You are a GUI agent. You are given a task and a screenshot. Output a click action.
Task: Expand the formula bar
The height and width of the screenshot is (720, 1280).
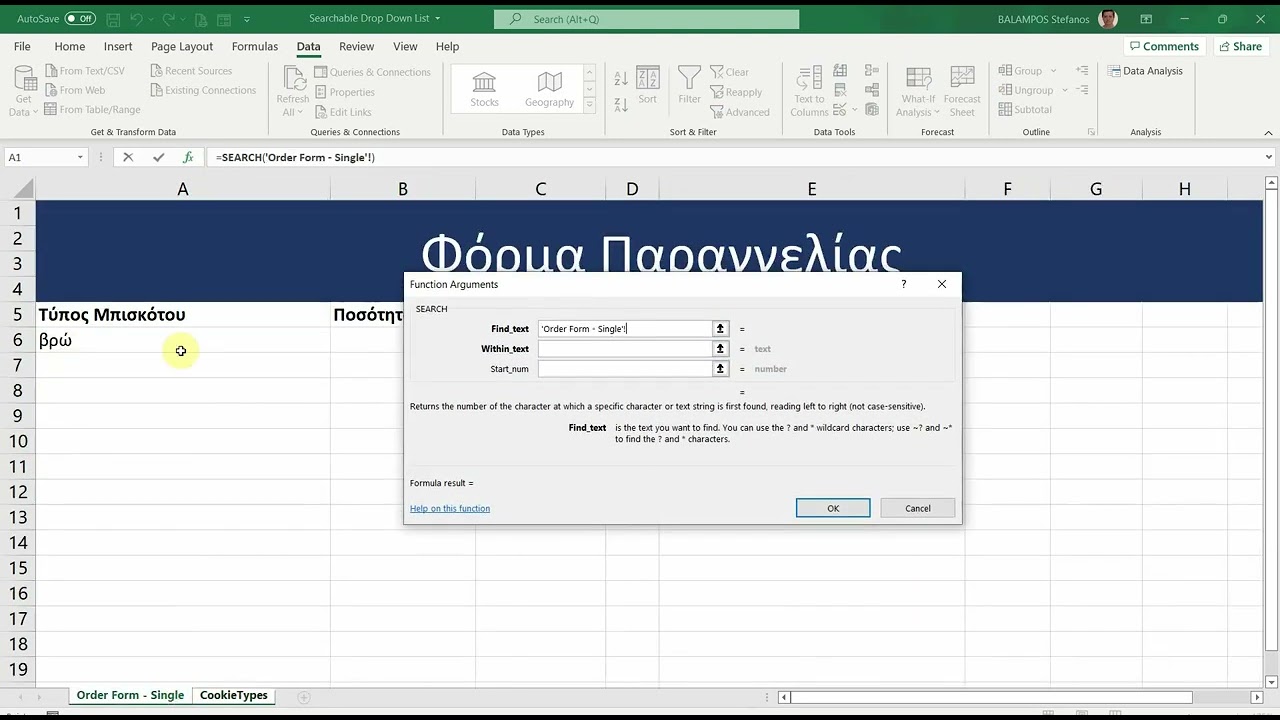click(x=1269, y=157)
